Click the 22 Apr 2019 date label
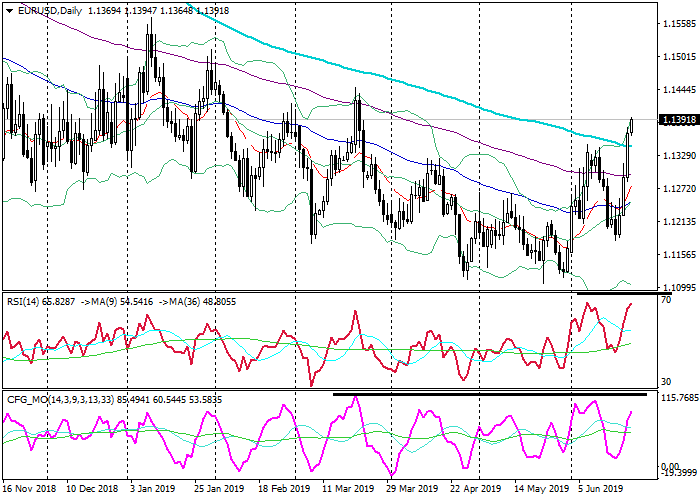This screenshot has width=700, height=500. click(475, 489)
